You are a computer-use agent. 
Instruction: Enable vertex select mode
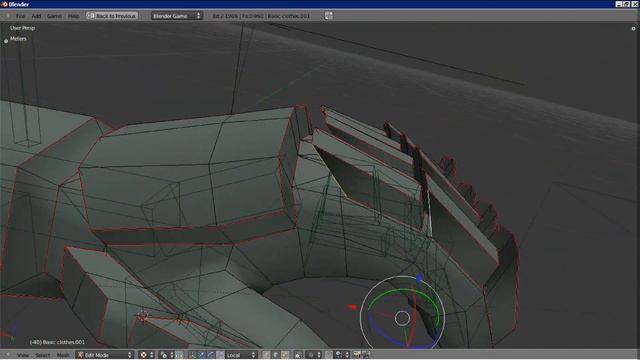(267, 355)
